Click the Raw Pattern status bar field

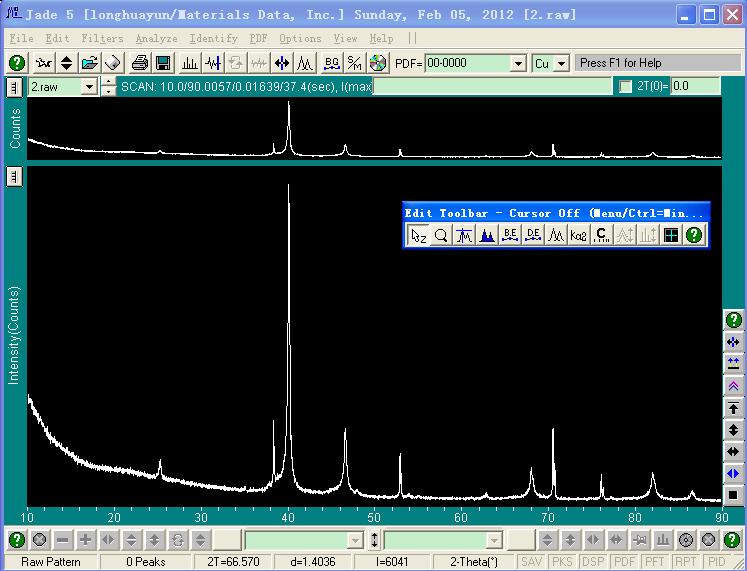pos(51,562)
